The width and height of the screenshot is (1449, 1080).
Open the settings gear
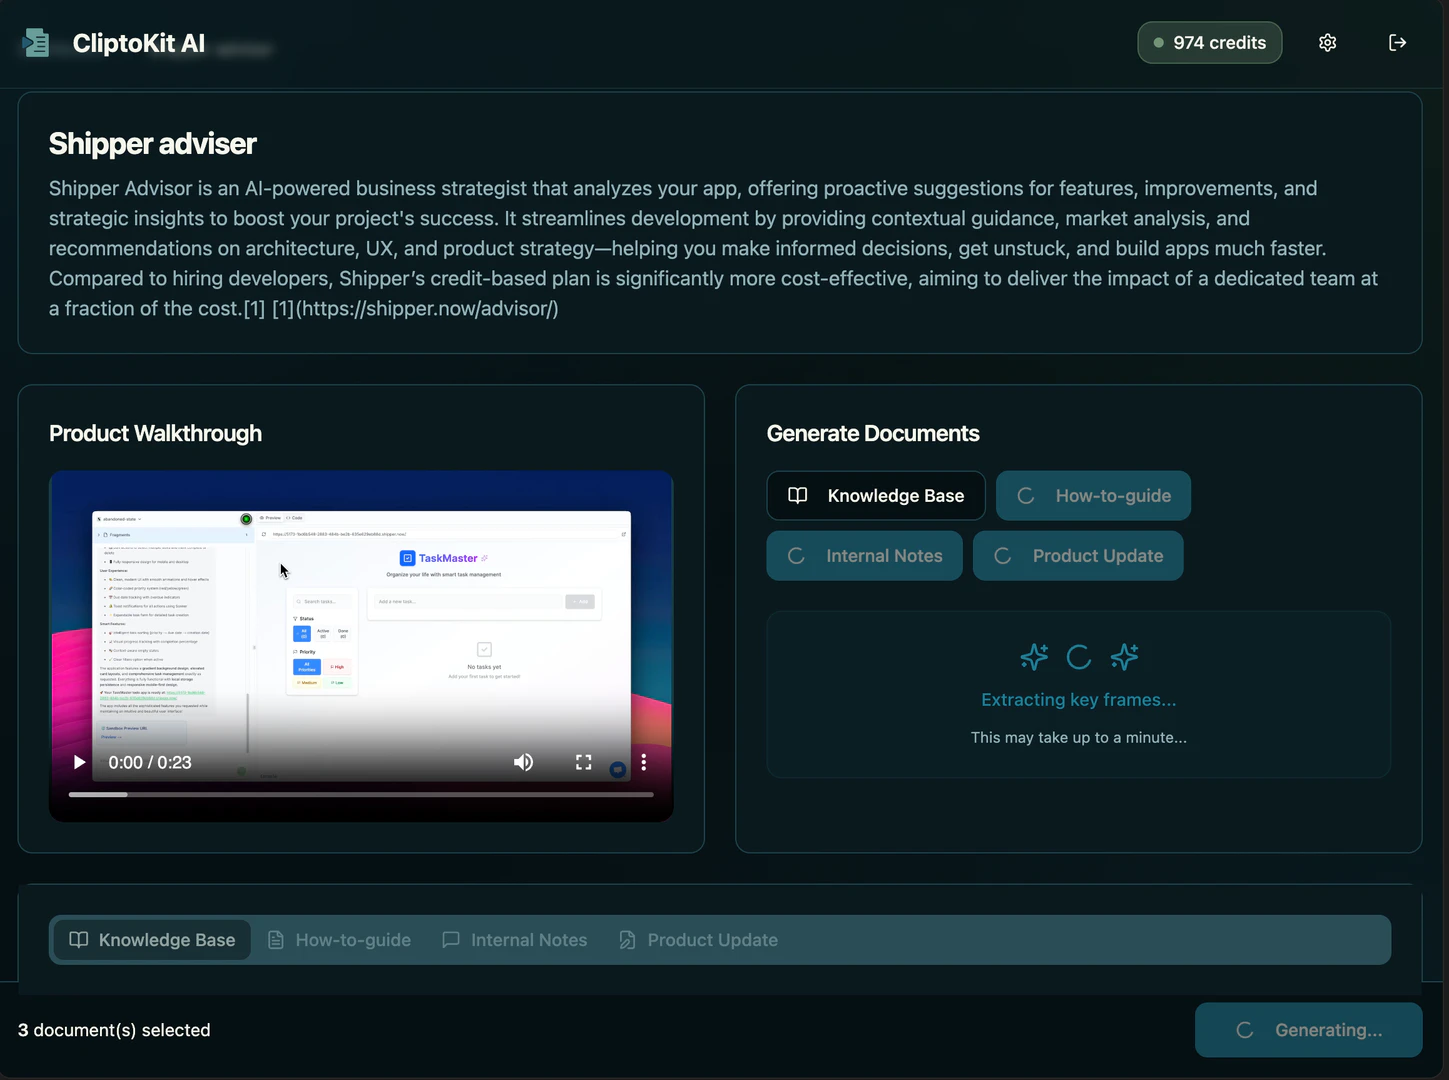[x=1327, y=42]
